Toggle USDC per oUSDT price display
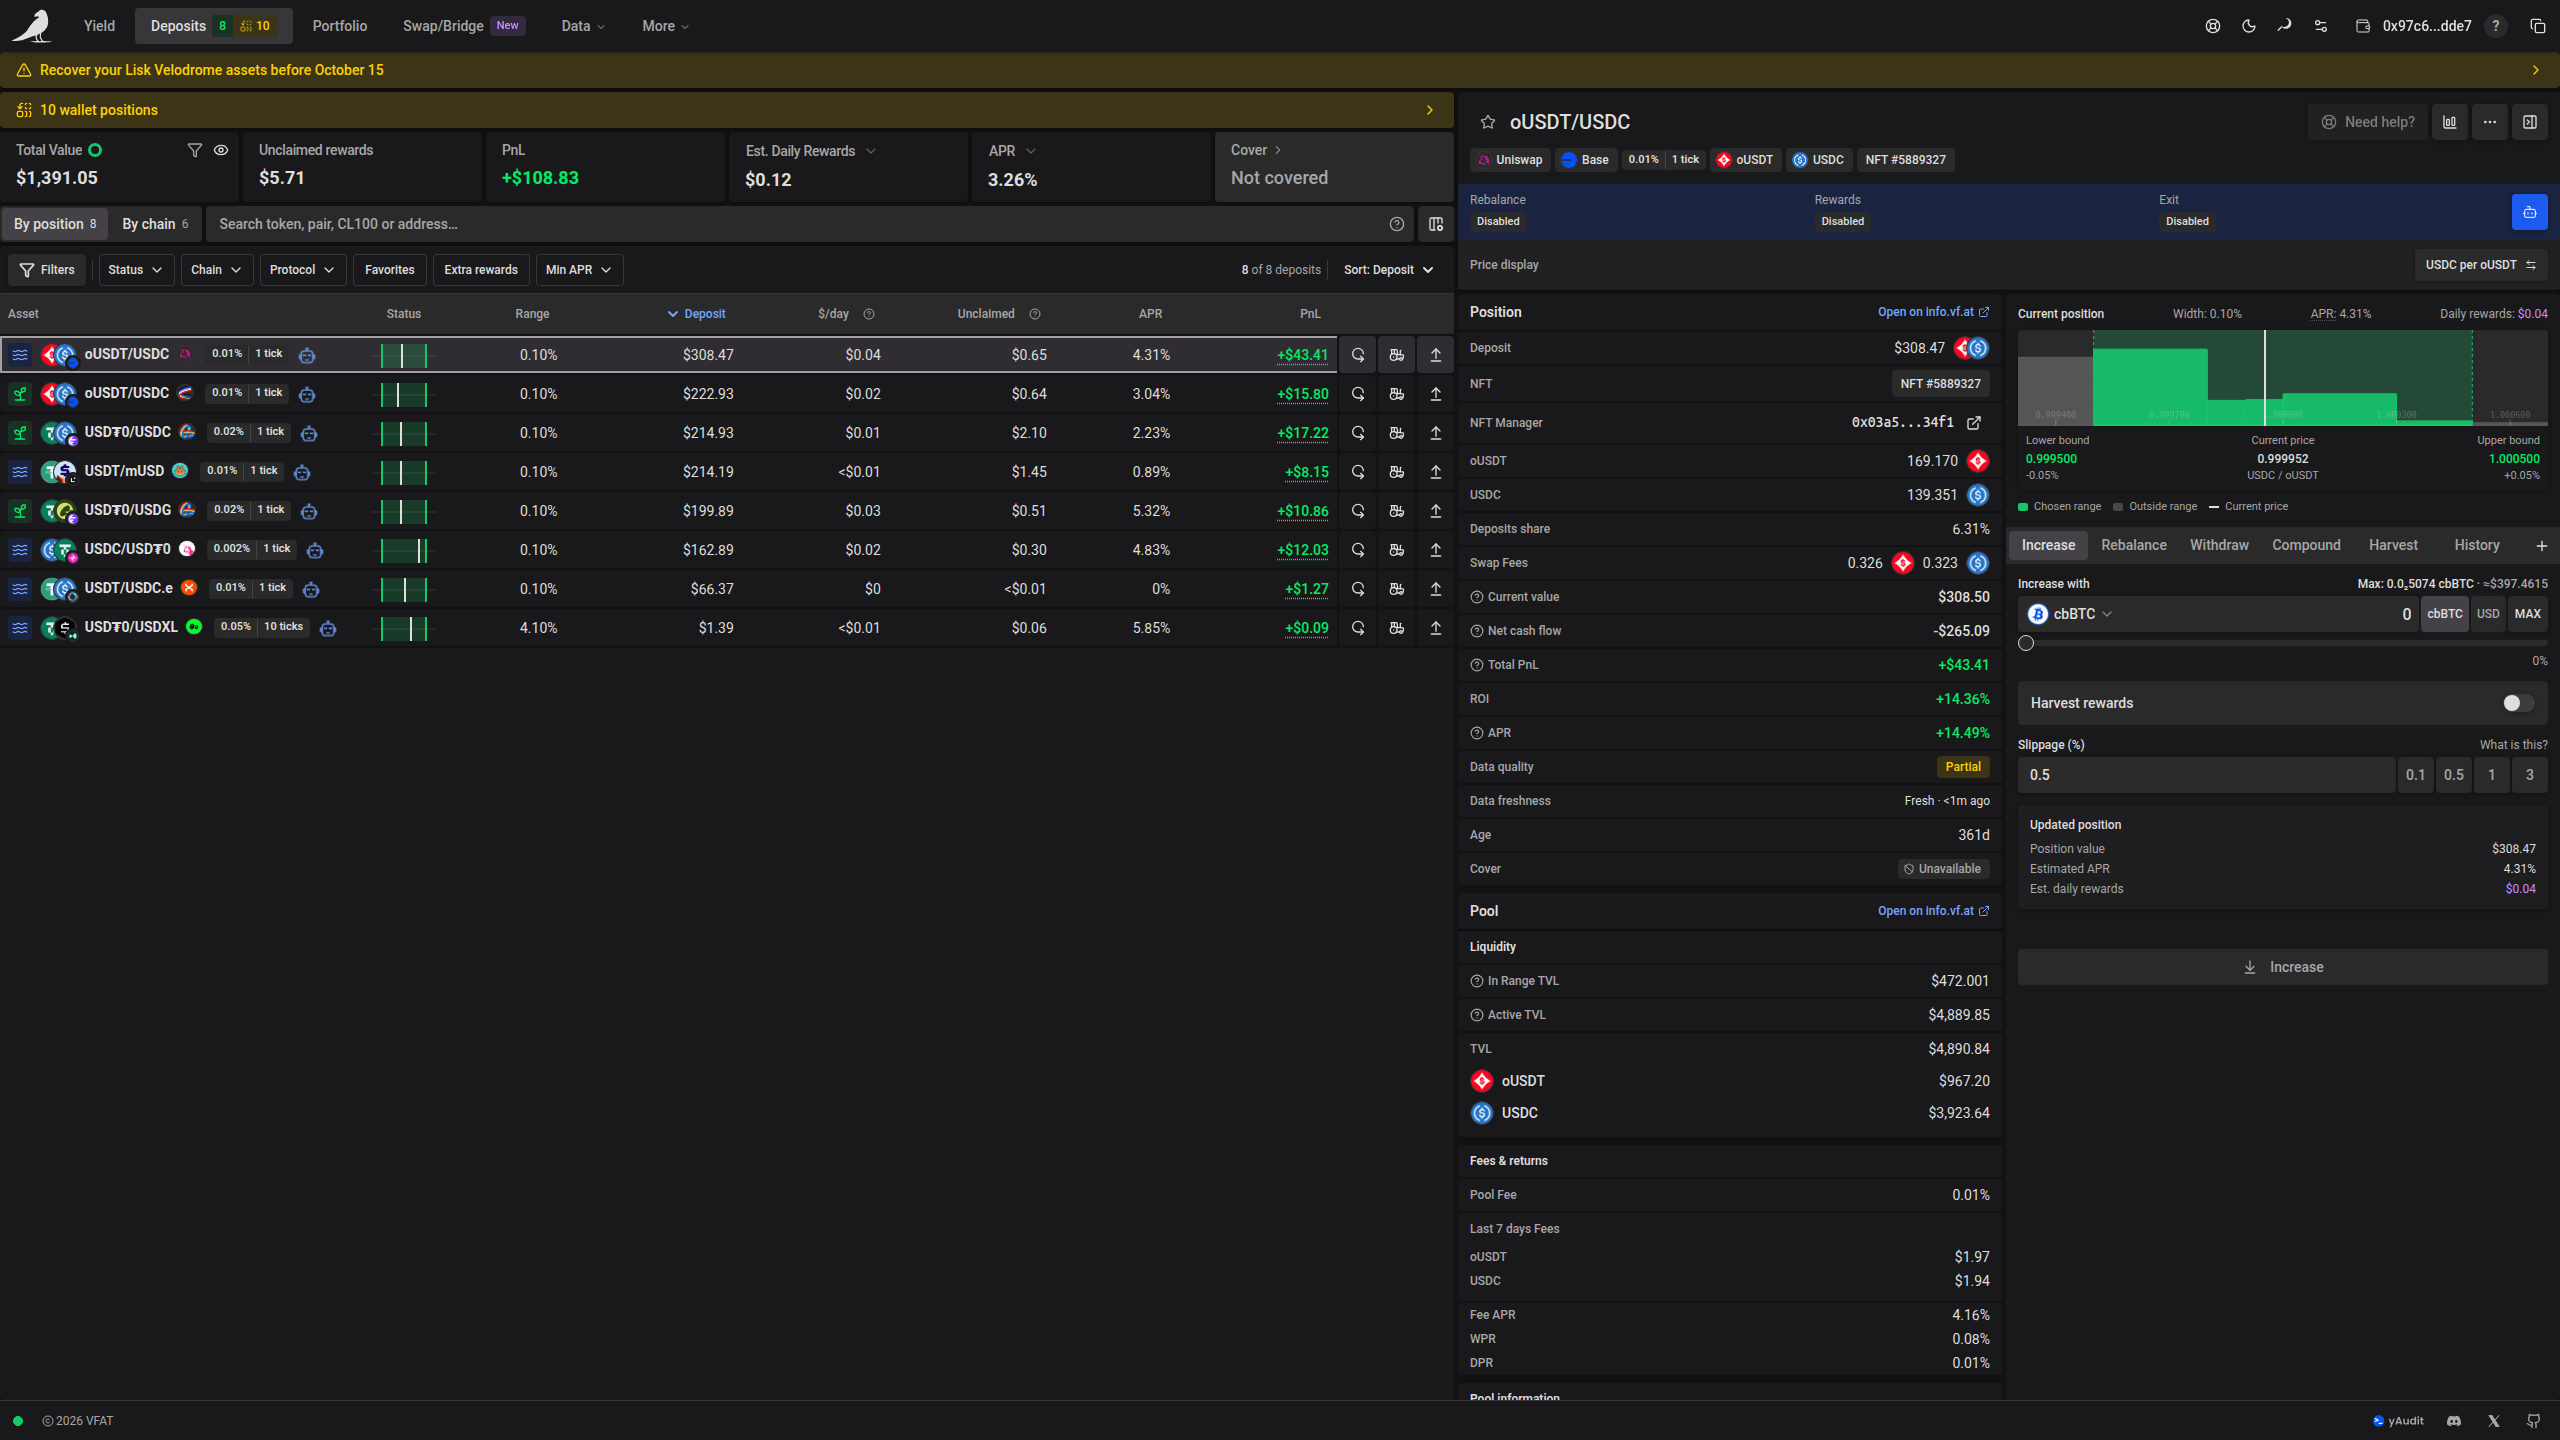The image size is (2560, 1440). pyautogui.click(x=2481, y=265)
